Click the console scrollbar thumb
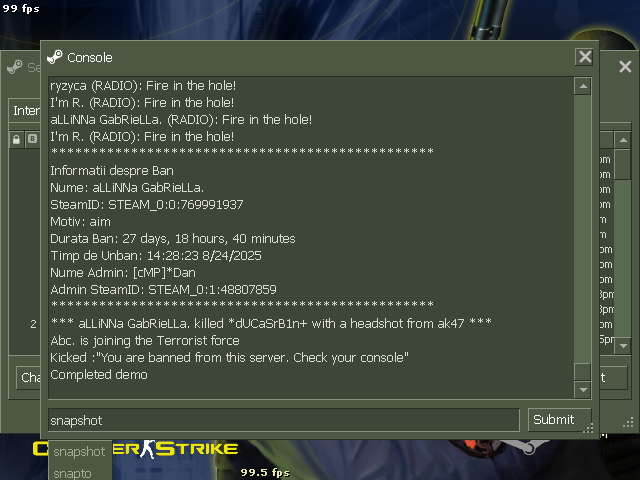This screenshot has height=480, width=640. tap(583, 371)
